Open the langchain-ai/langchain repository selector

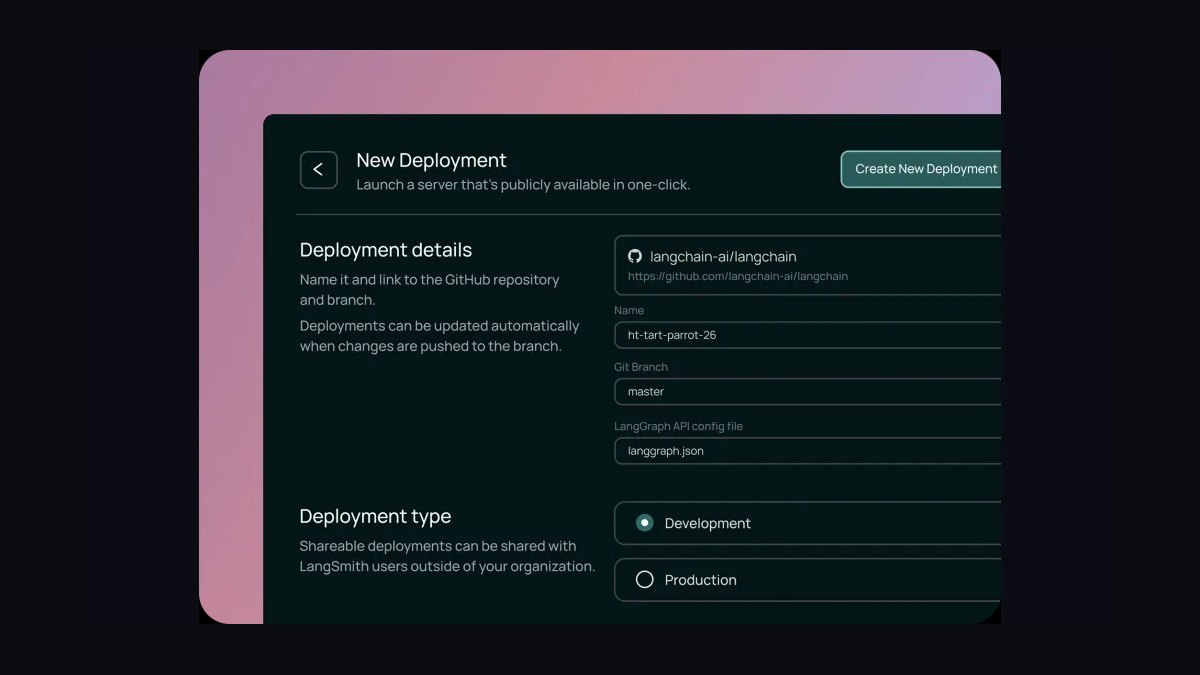click(x=808, y=265)
